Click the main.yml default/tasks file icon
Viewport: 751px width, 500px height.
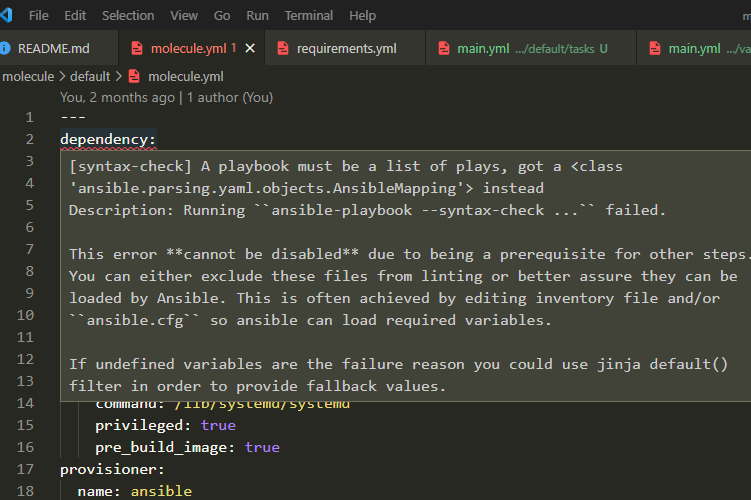tap(444, 48)
